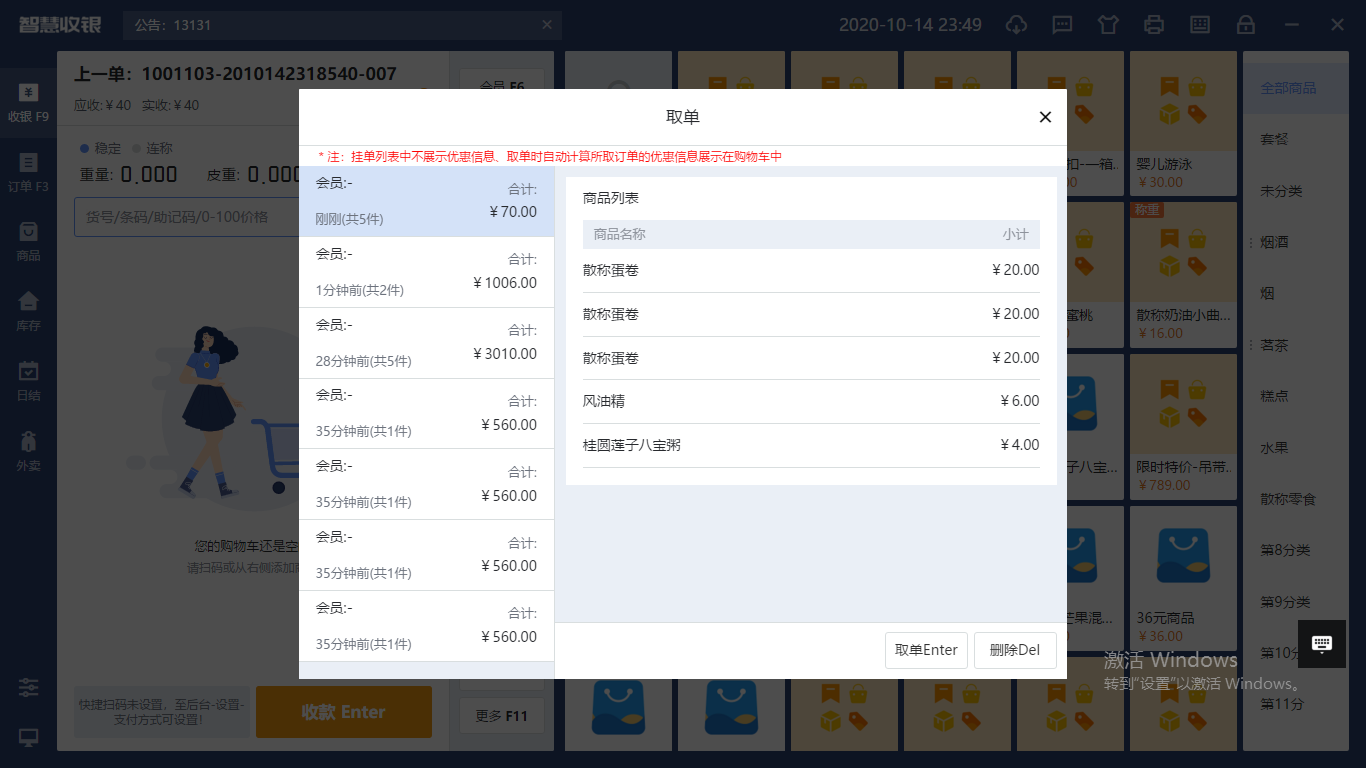
Task: Switch to the 糕点 category tab
Action: (1274, 396)
